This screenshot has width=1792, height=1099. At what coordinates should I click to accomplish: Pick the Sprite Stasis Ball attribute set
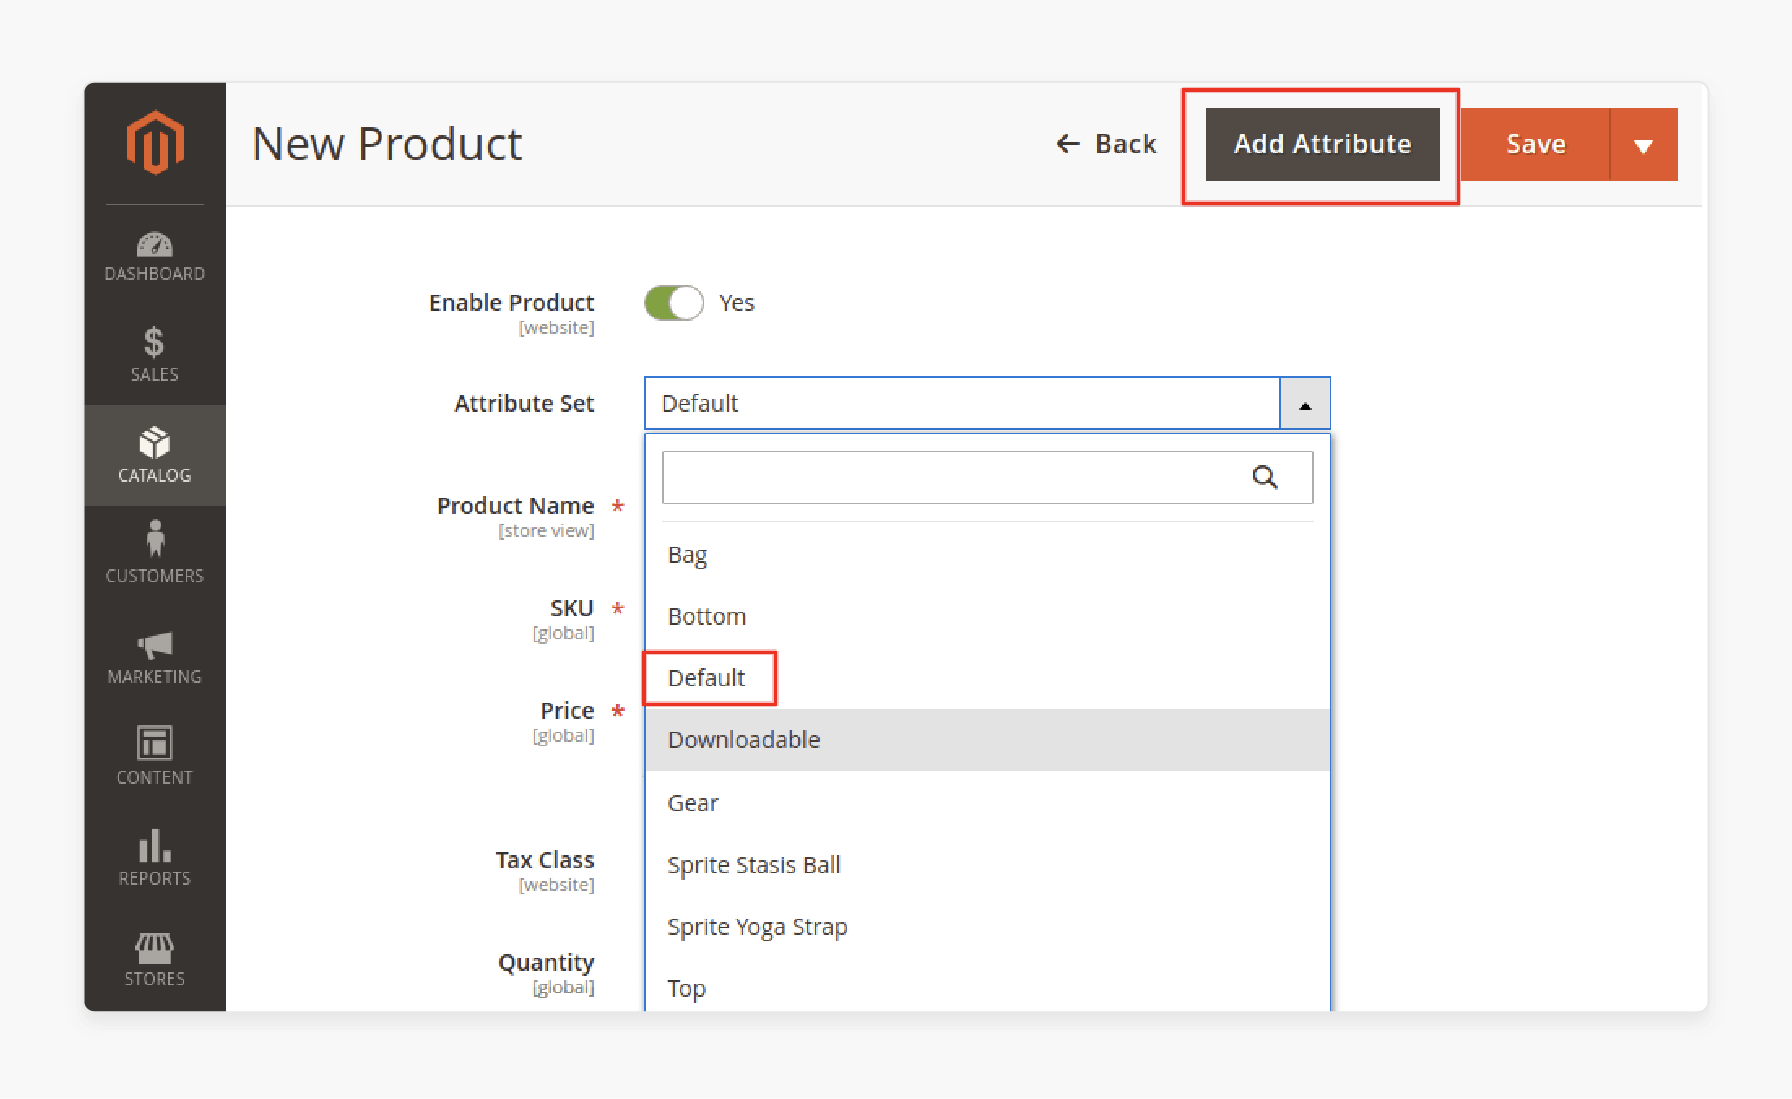pyautogui.click(x=988, y=865)
